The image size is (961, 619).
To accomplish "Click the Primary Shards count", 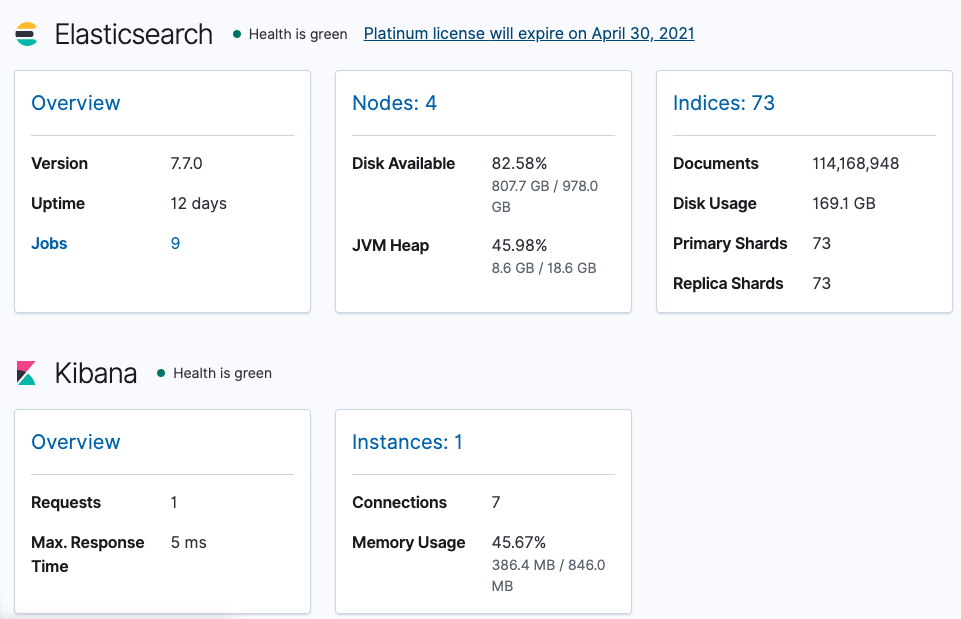I will tap(821, 243).
